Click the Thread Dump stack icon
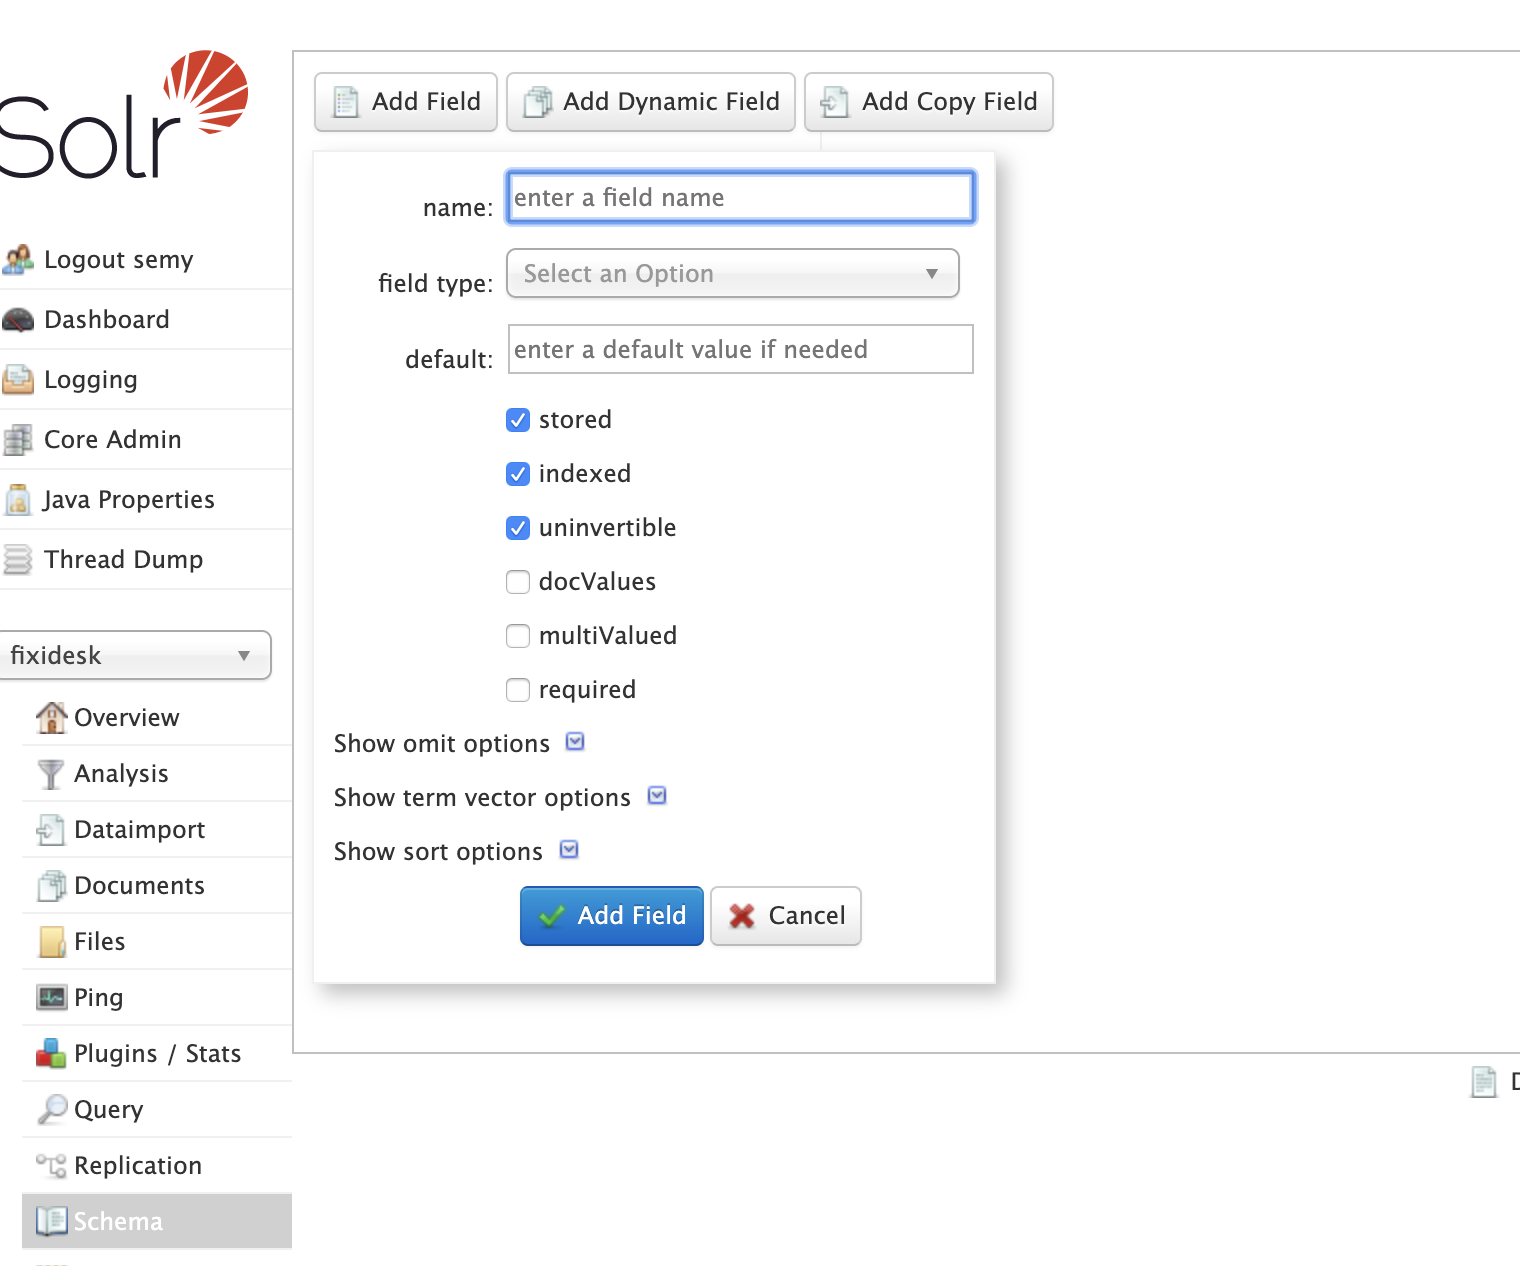 pos(18,560)
